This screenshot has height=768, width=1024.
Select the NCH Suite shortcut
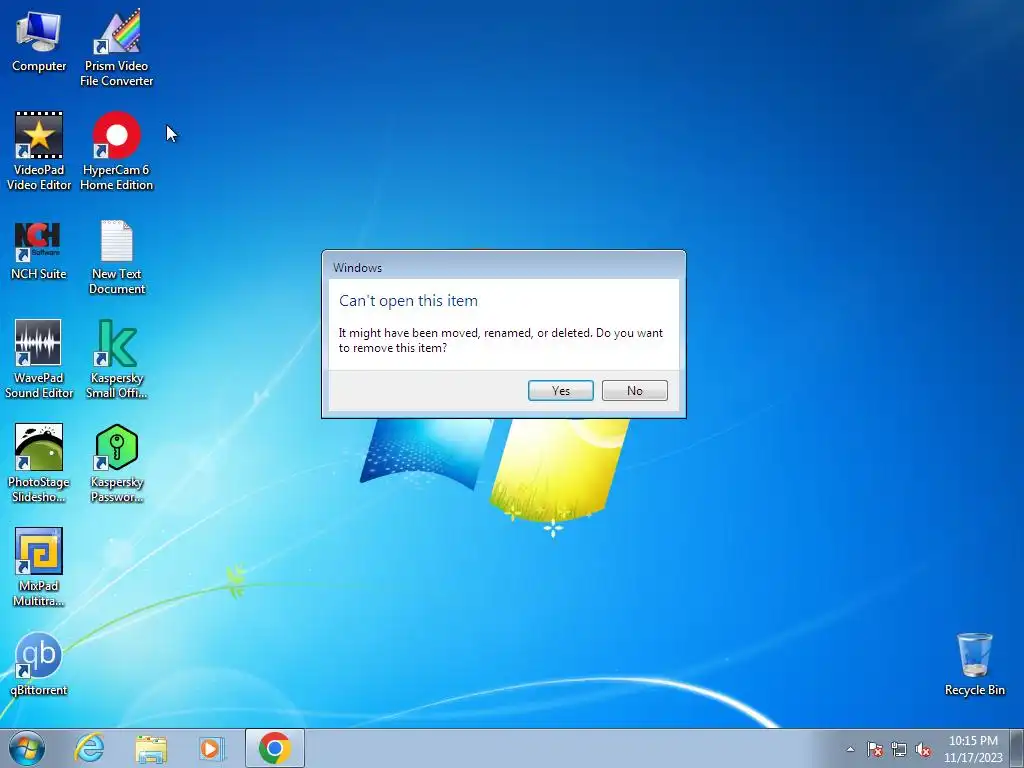pyautogui.click(x=39, y=251)
